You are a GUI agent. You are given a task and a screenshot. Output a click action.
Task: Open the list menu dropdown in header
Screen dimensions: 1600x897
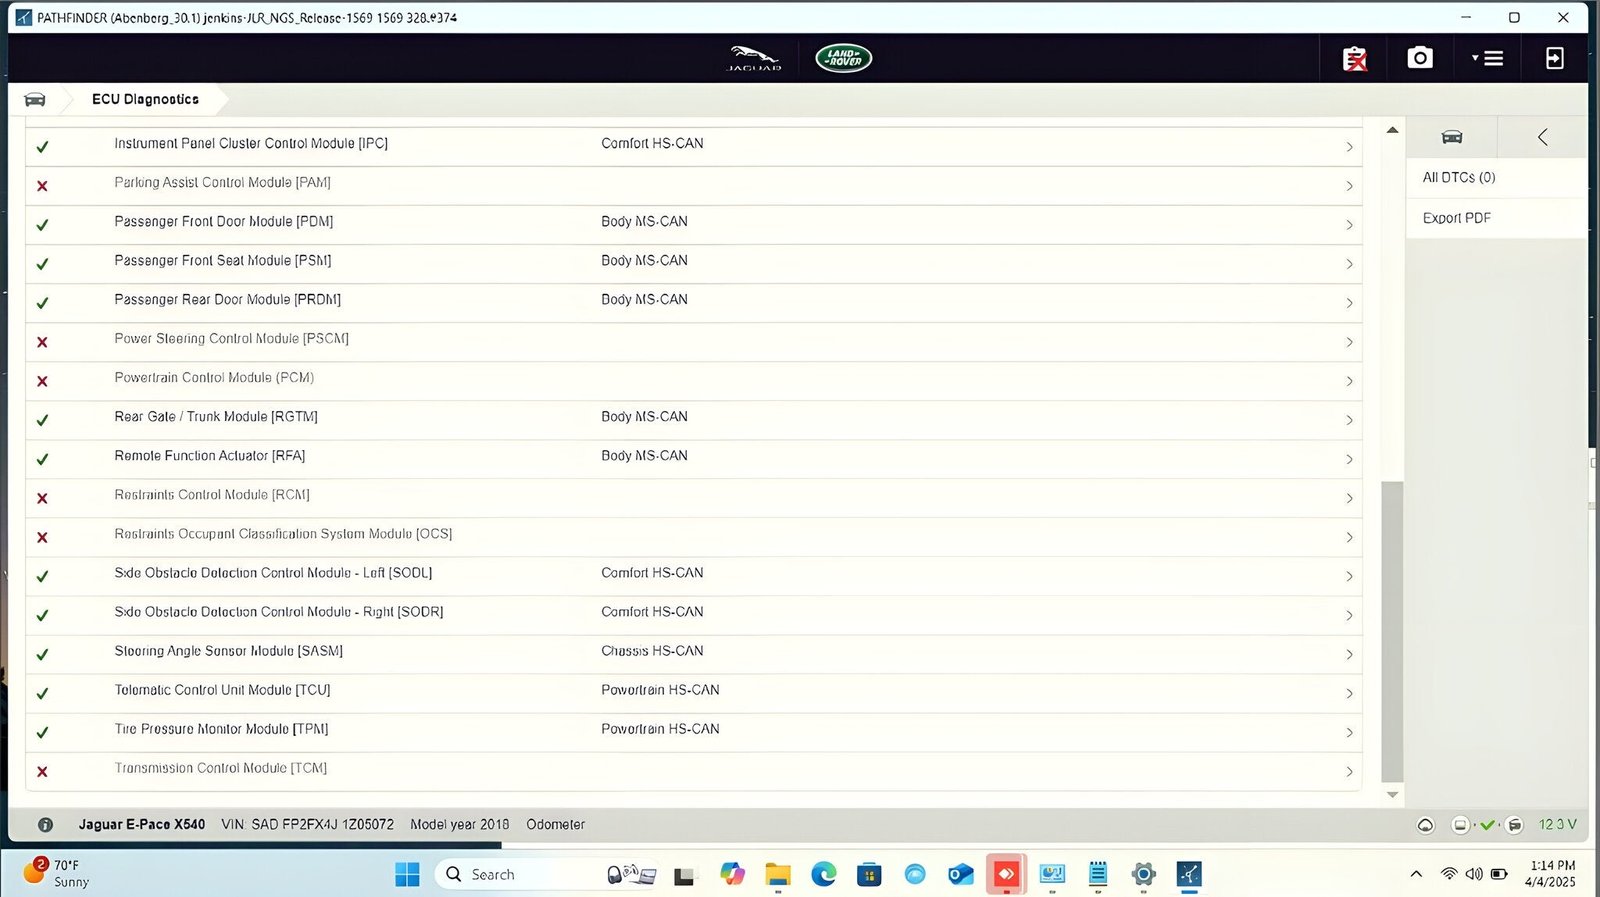(1488, 58)
